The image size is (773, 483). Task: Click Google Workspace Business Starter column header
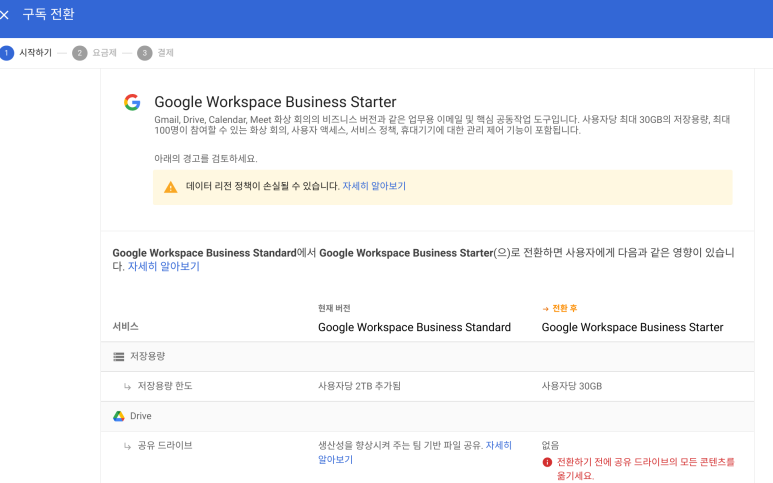[x=632, y=327]
